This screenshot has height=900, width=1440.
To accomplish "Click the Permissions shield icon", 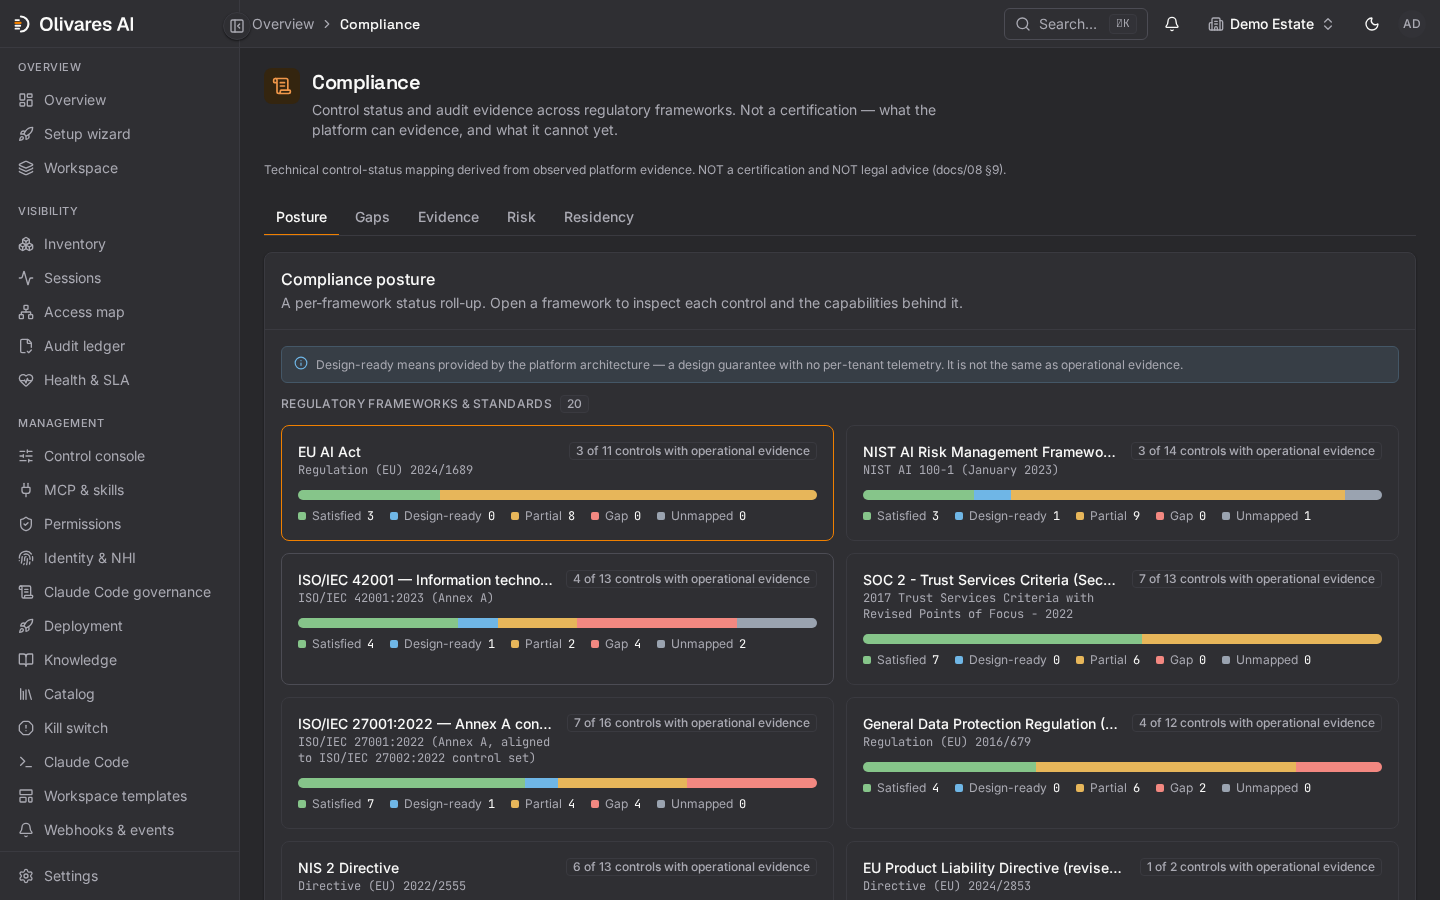I will 26,524.
